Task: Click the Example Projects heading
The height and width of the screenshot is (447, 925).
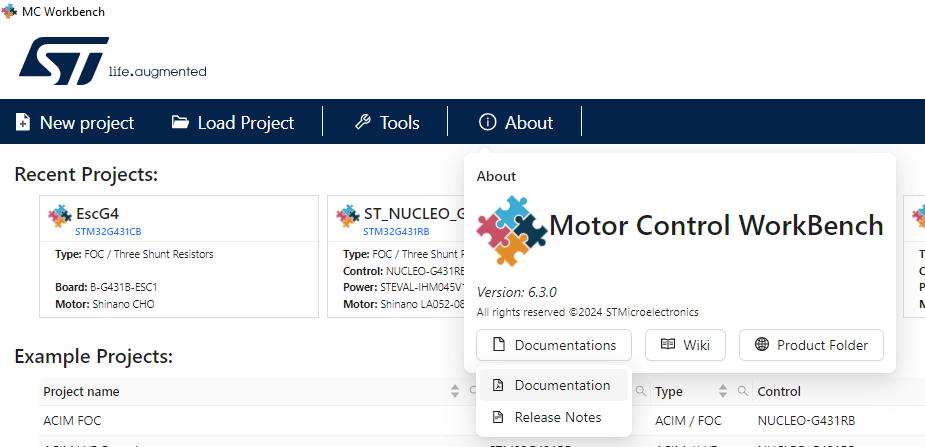Action: [94, 357]
